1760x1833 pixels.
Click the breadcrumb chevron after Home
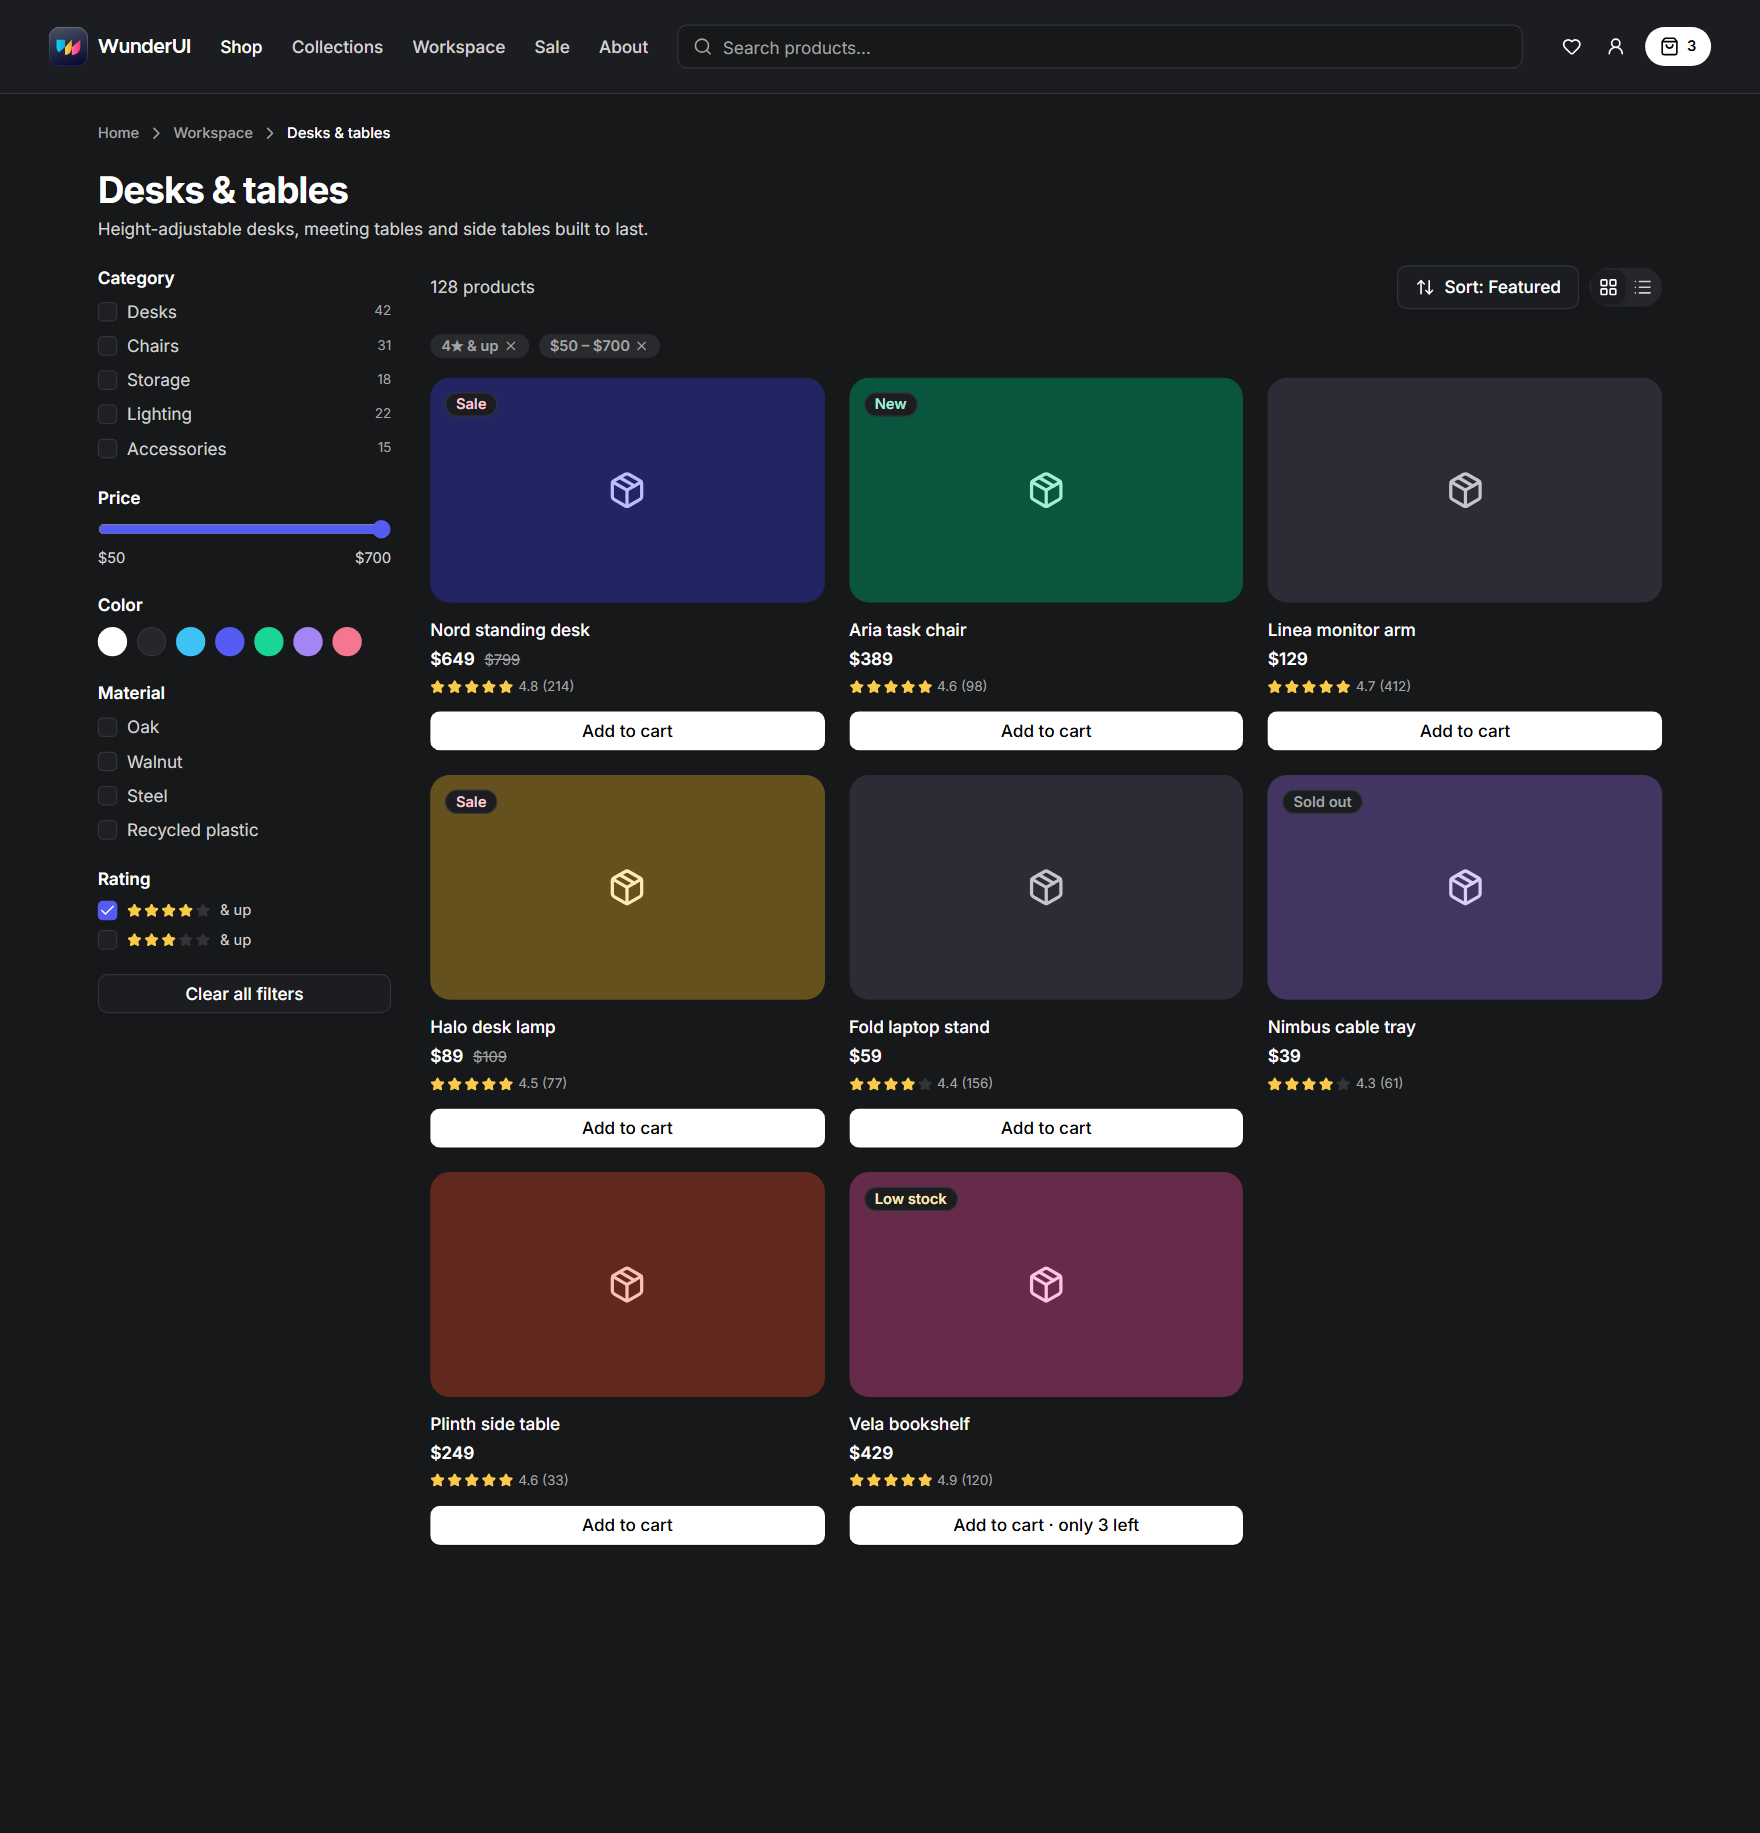pyautogui.click(x=156, y=133)
